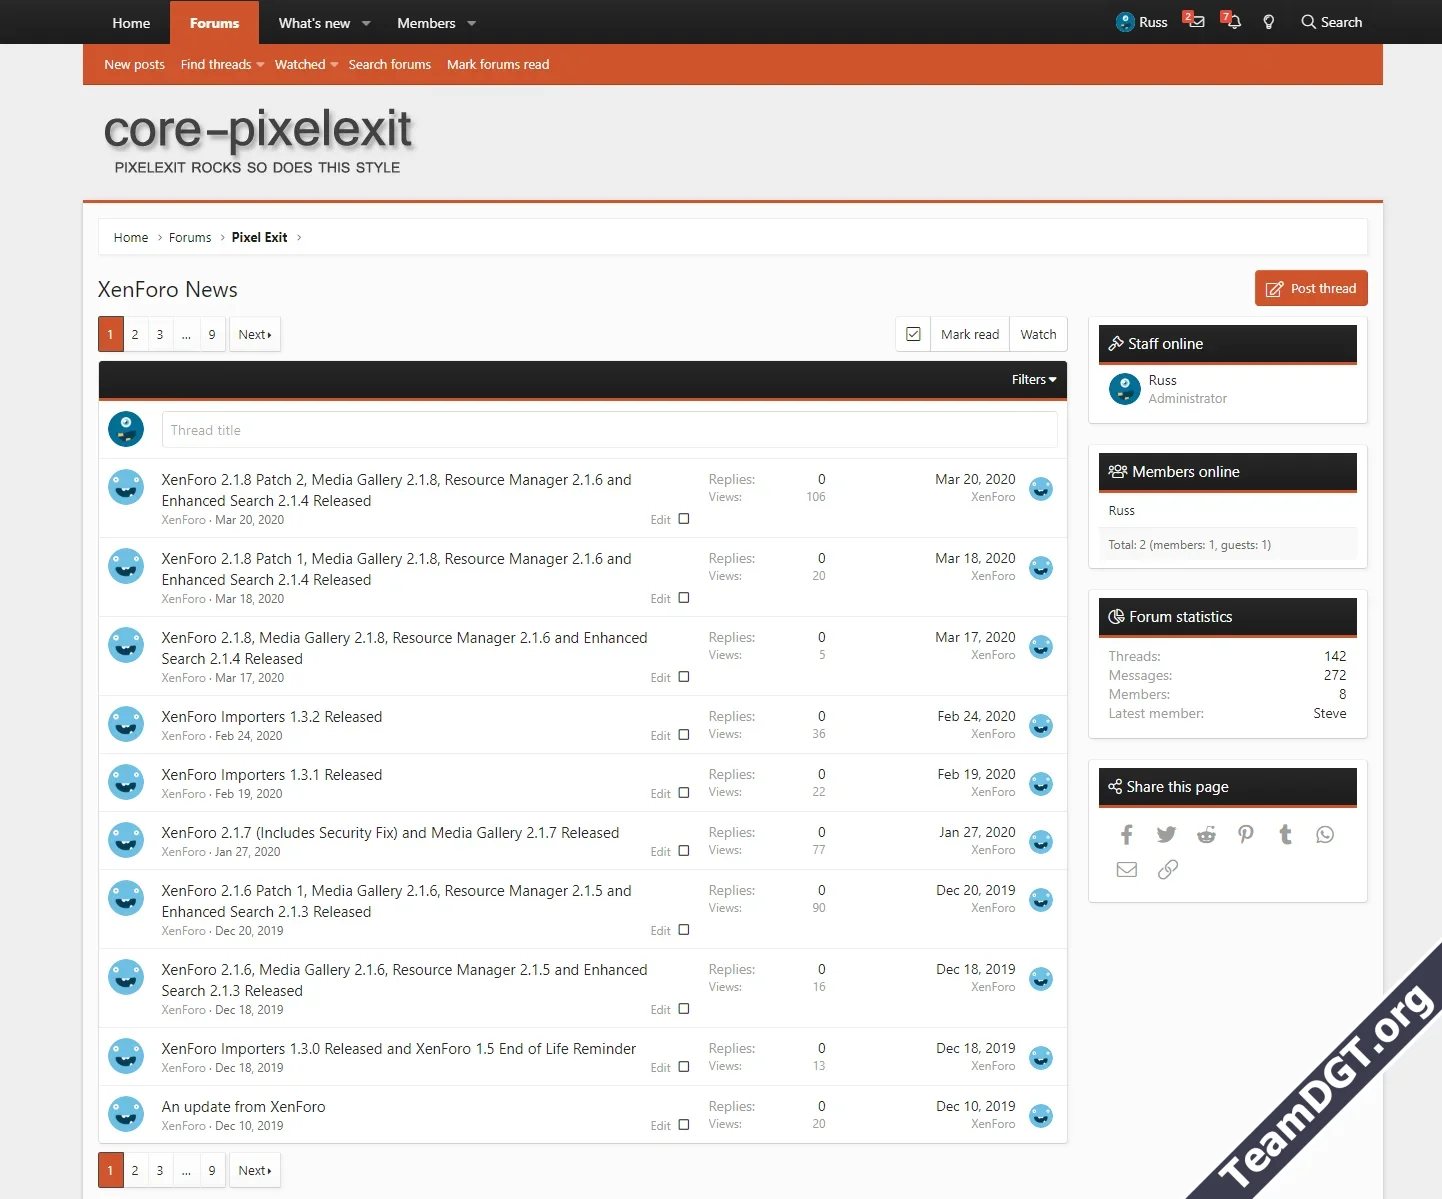Select the XenForo Importers 1.3.2 thread checkbox
The image size is (1442, 1199).
point(684,735)
